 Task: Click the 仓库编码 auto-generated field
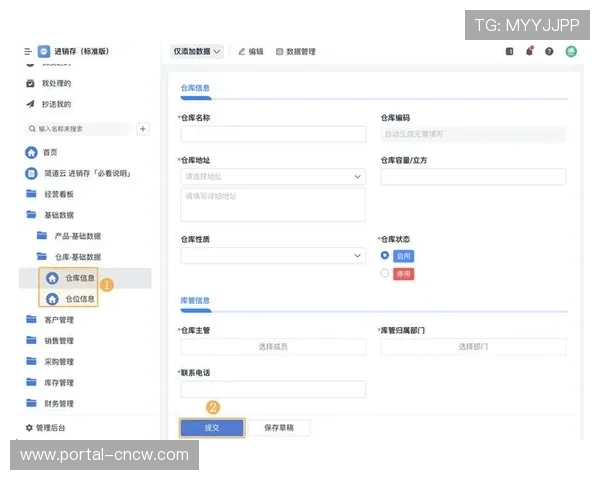pyautogui.click(x=473, y=134)
